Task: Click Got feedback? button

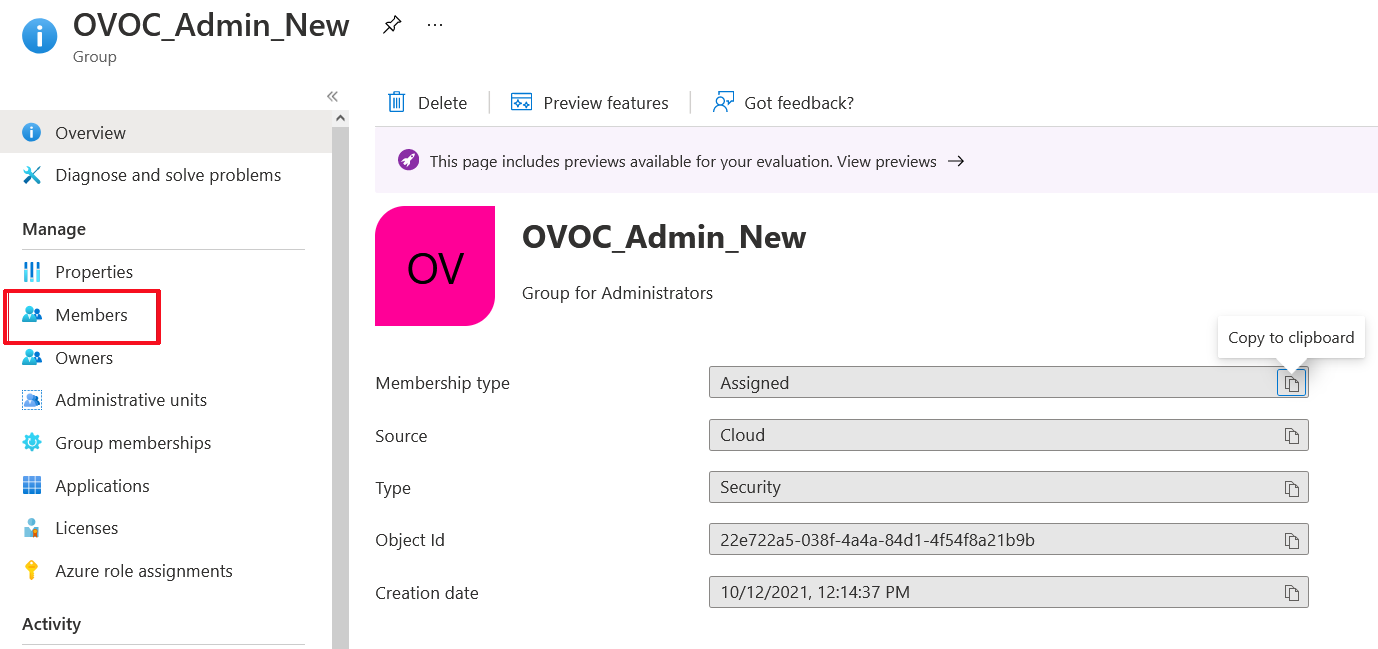Action: (783, 103)
